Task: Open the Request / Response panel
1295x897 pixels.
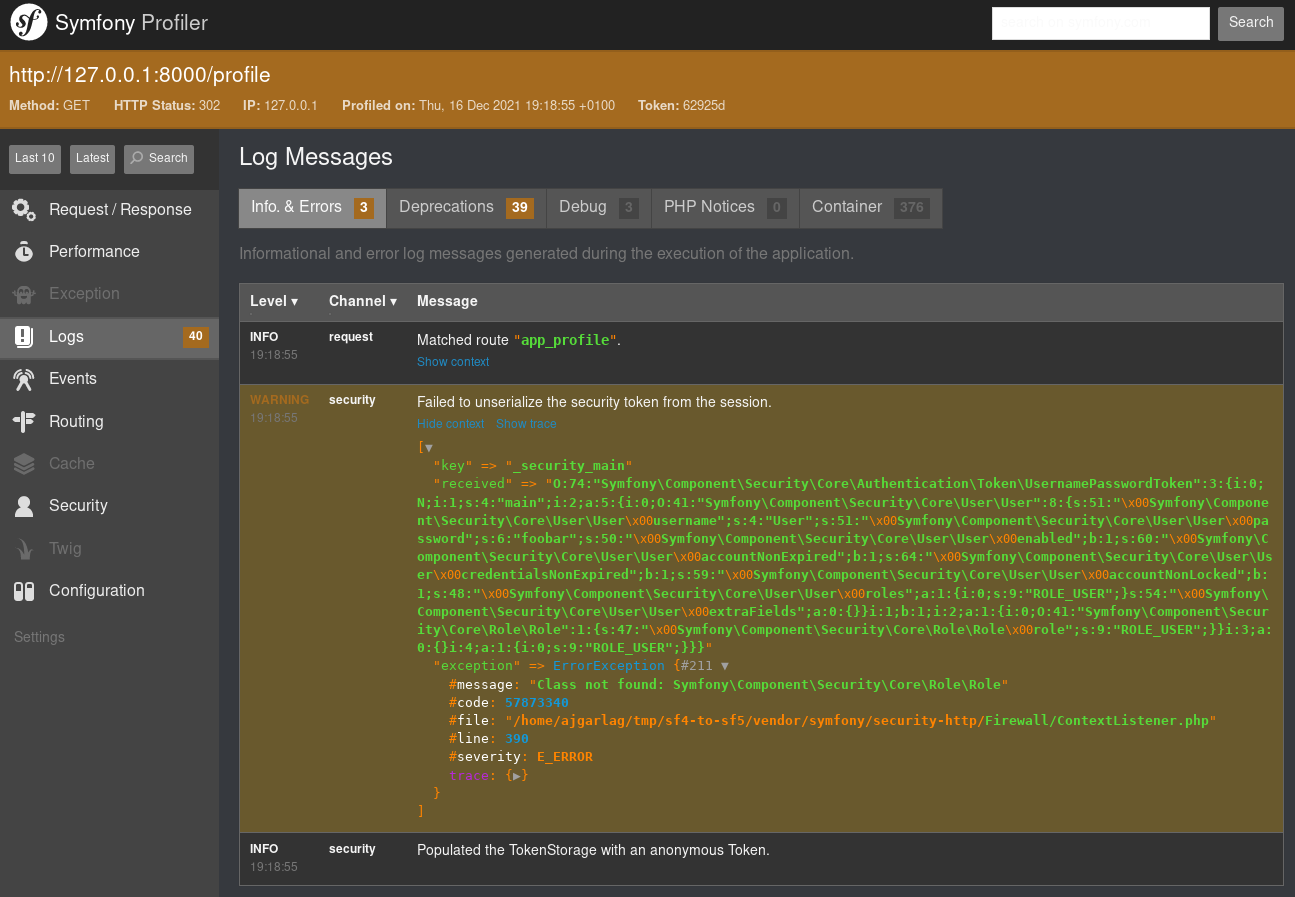Action: 109,210
